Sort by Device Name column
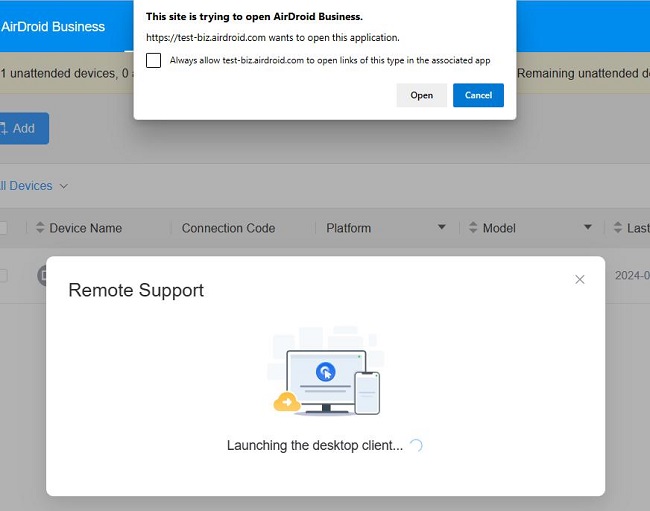Screen dimensions: 650x511 40,227
